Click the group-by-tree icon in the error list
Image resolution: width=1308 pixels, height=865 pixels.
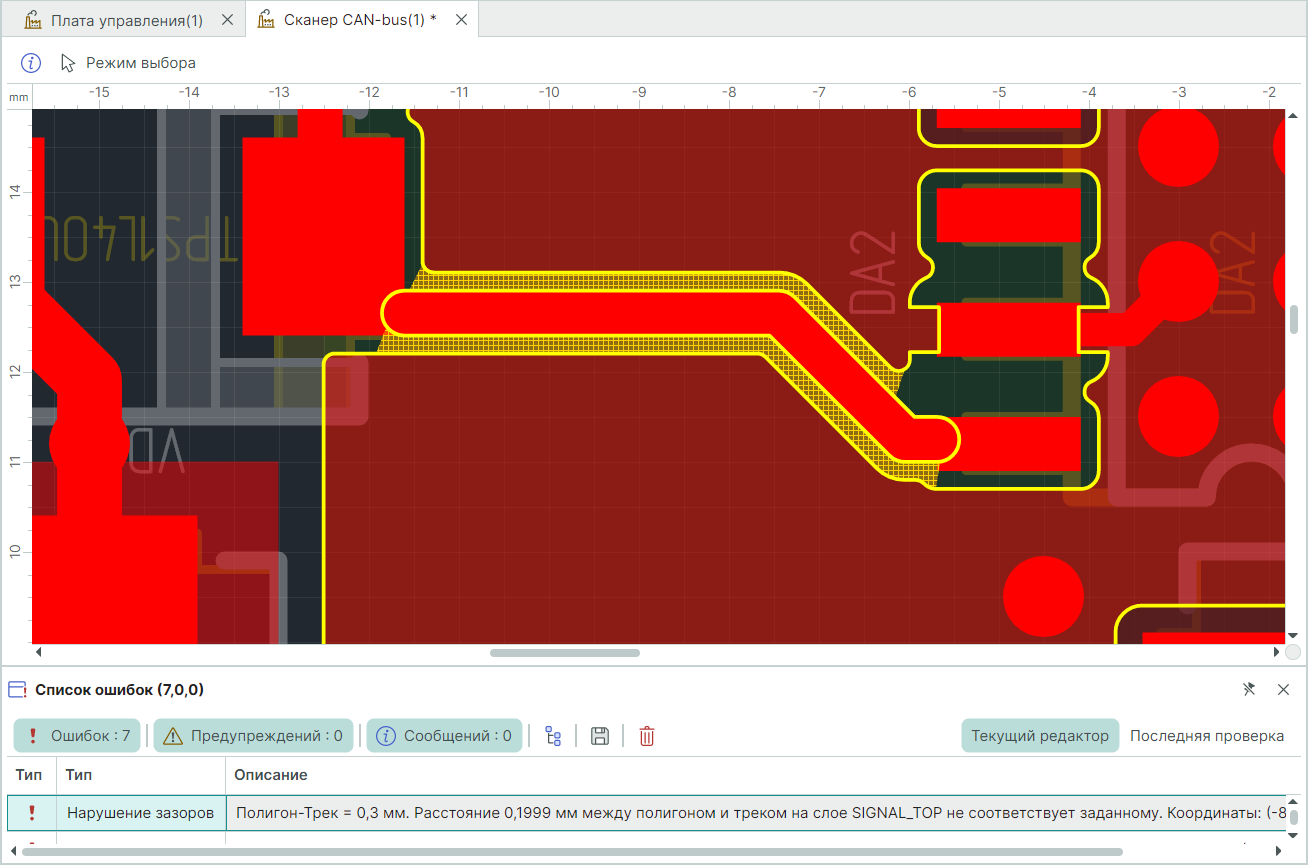pyautogui.click(x=553, y=736)
